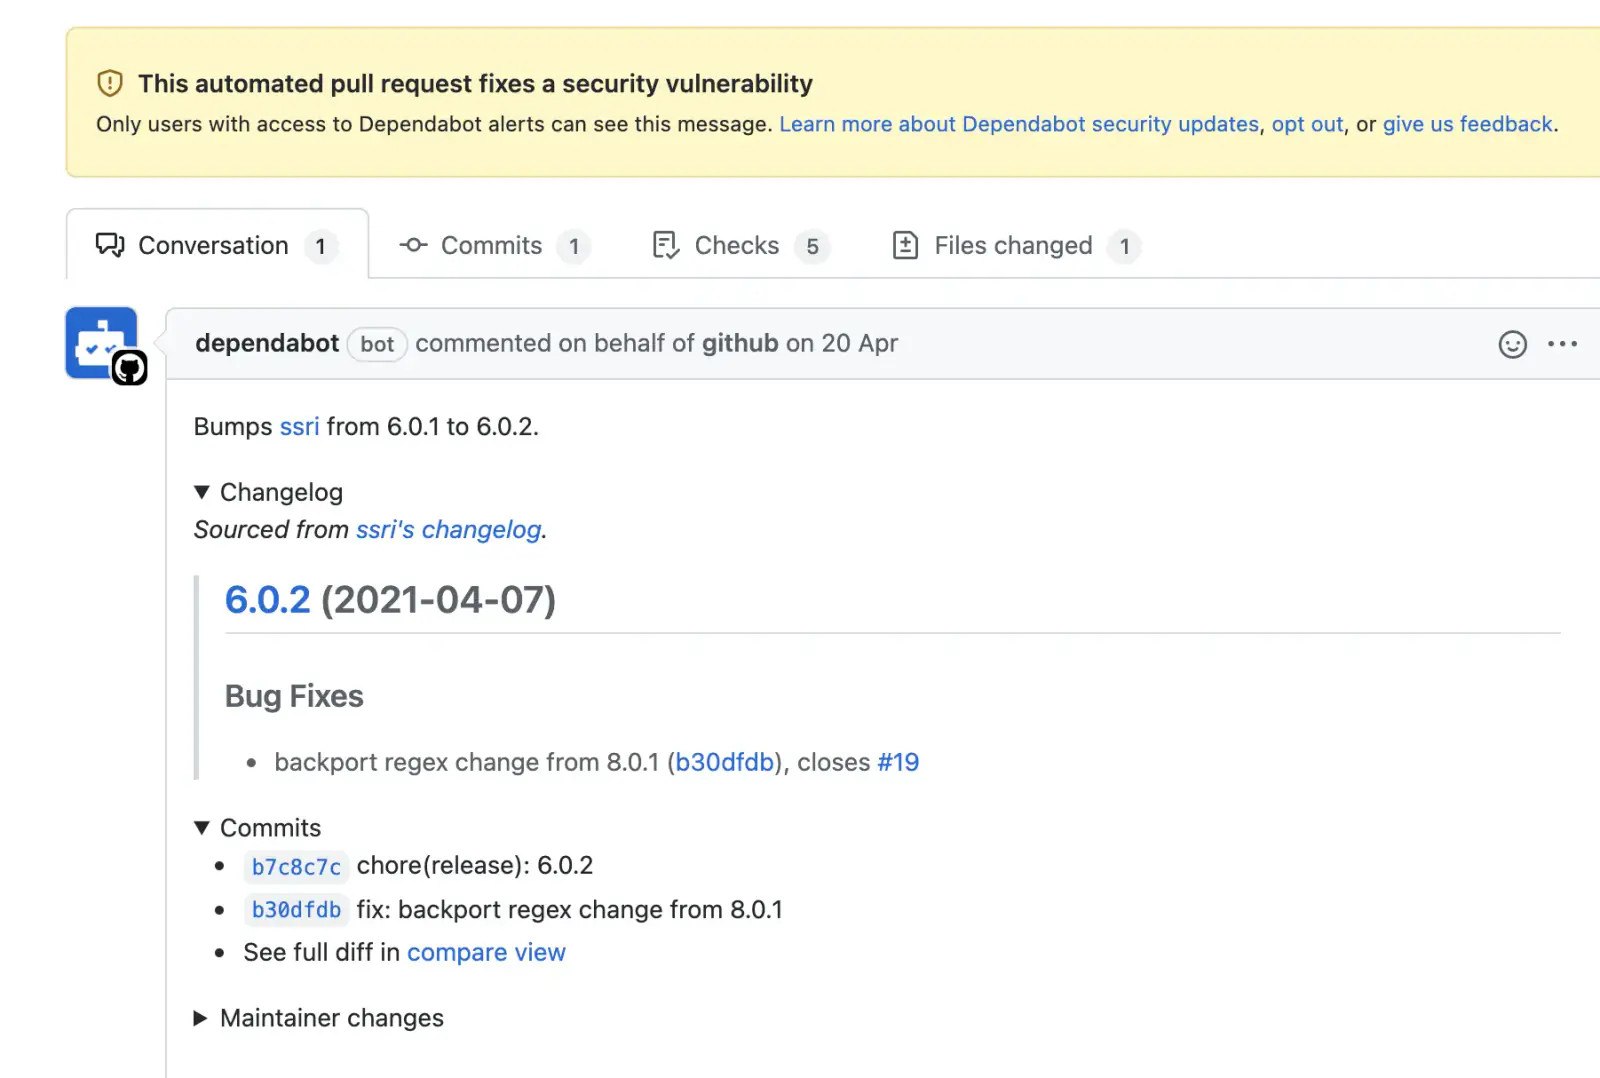Click the security shield alert icon
Screen dimensions: 1600x1078
click(x=110, y=83)
